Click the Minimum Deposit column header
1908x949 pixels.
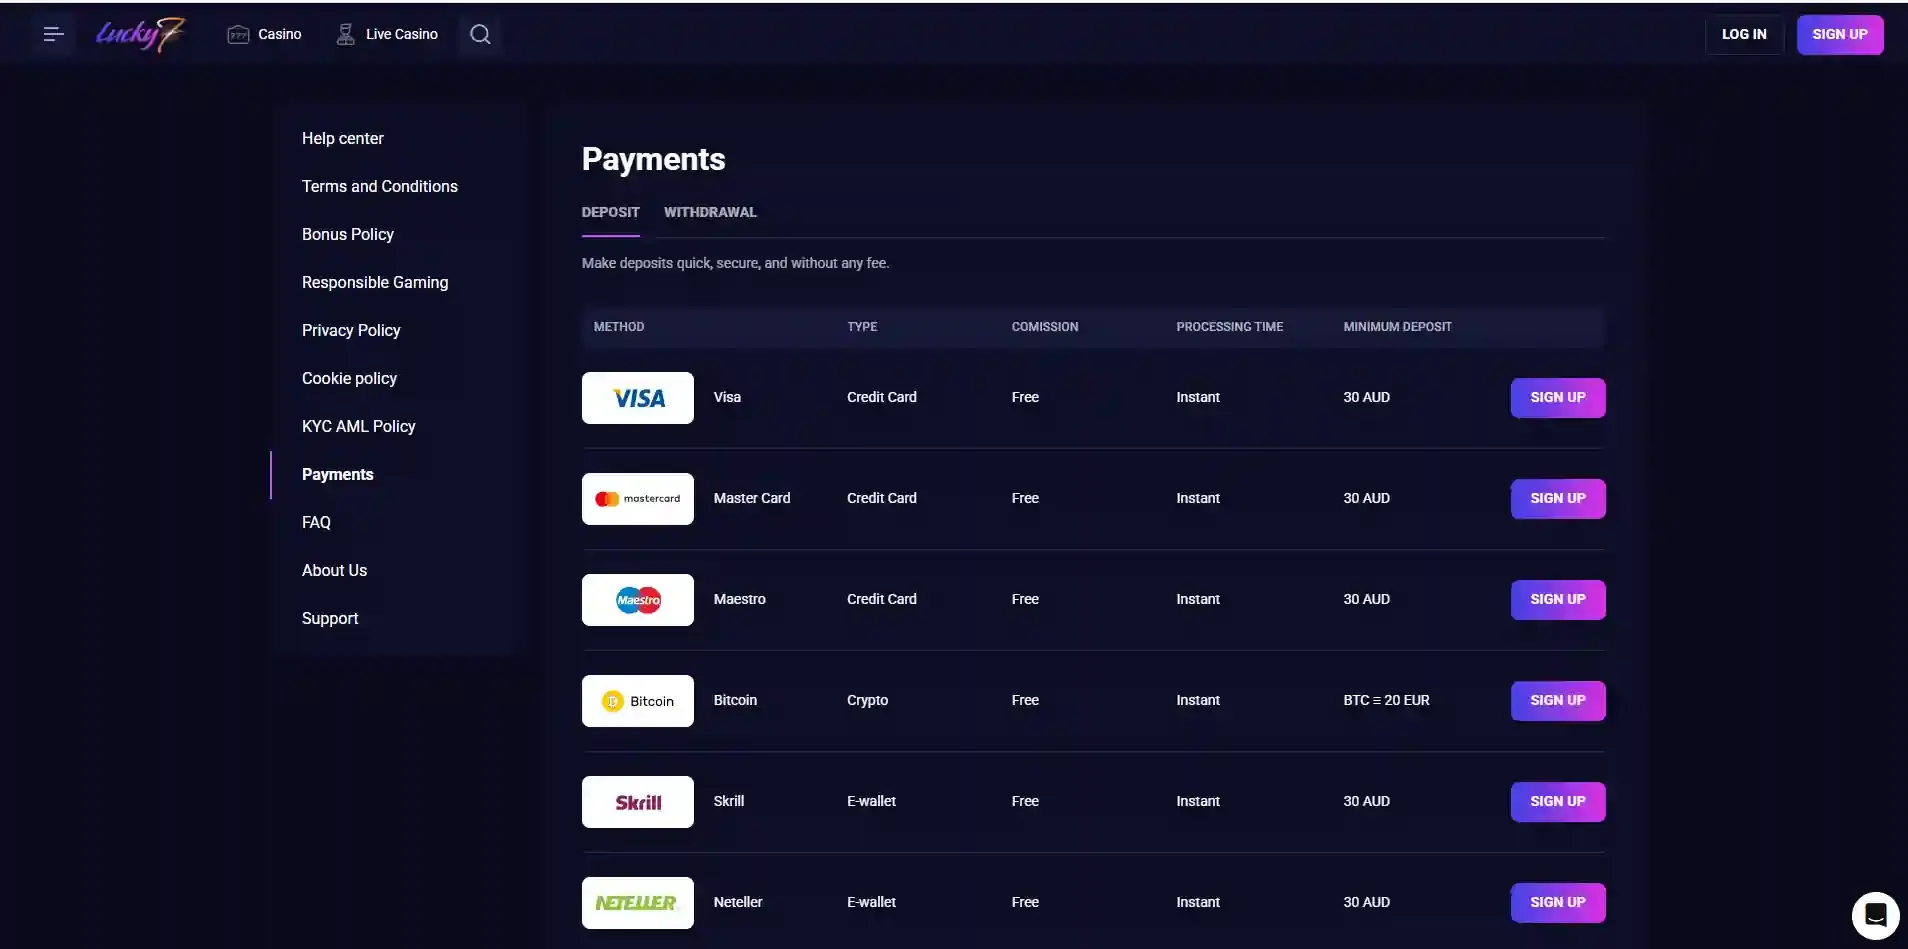click(1397, 327)
